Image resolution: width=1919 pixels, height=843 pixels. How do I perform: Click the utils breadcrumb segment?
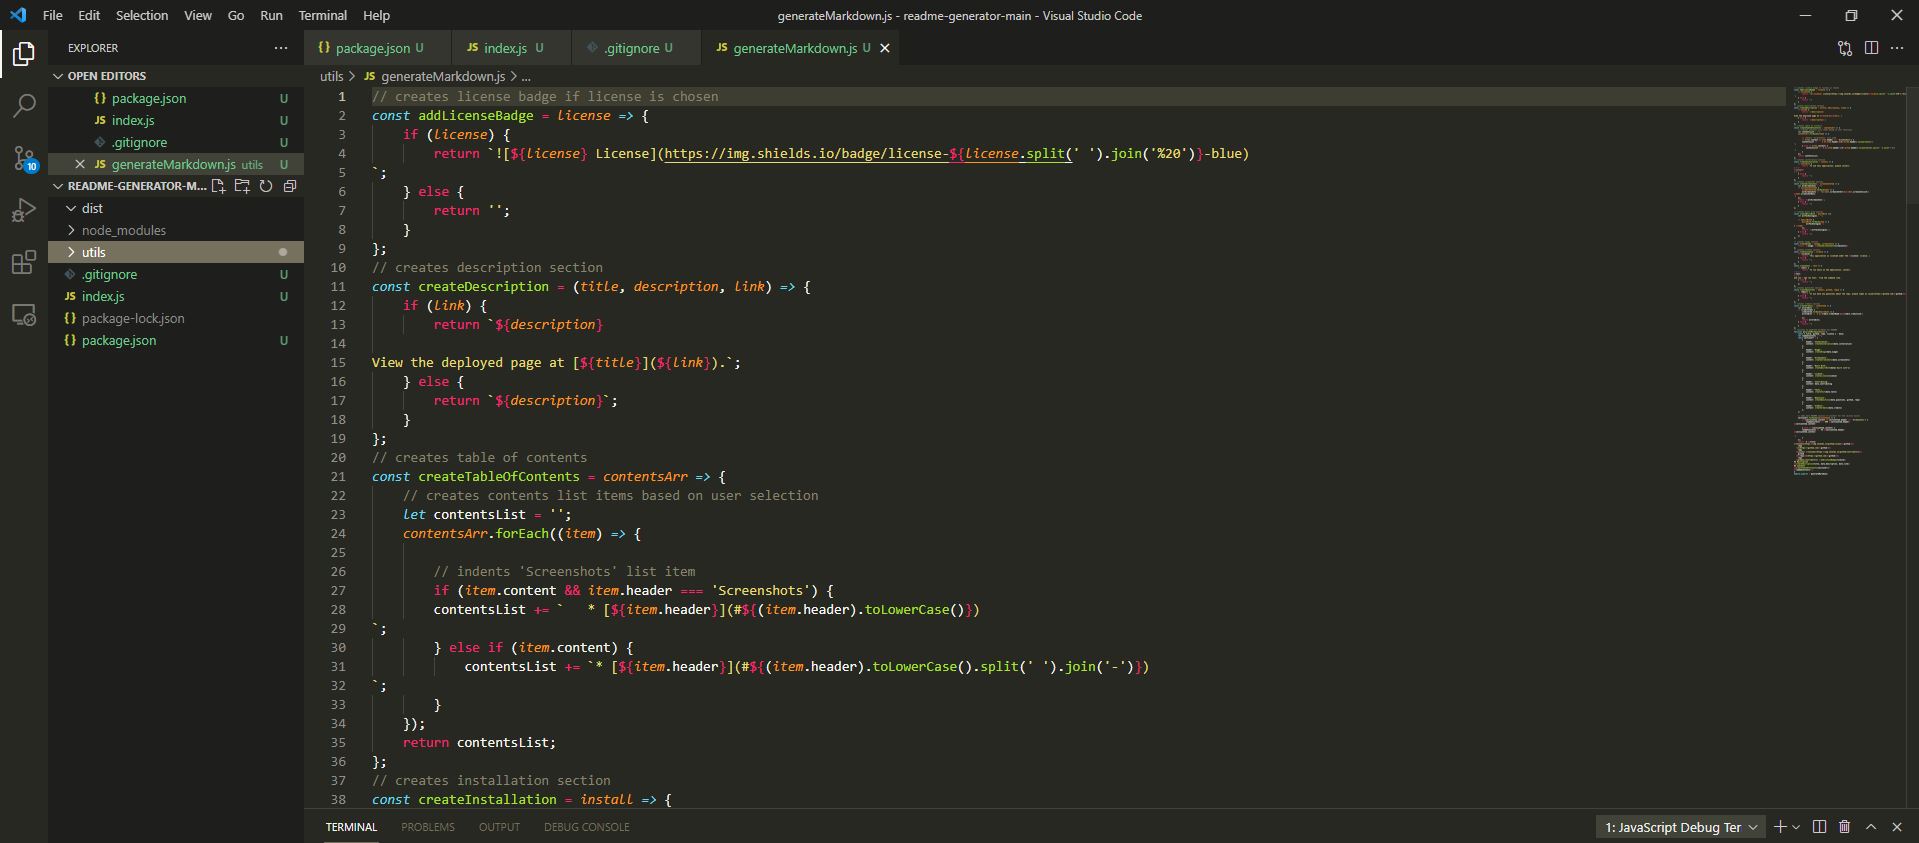tap(331, 76)
